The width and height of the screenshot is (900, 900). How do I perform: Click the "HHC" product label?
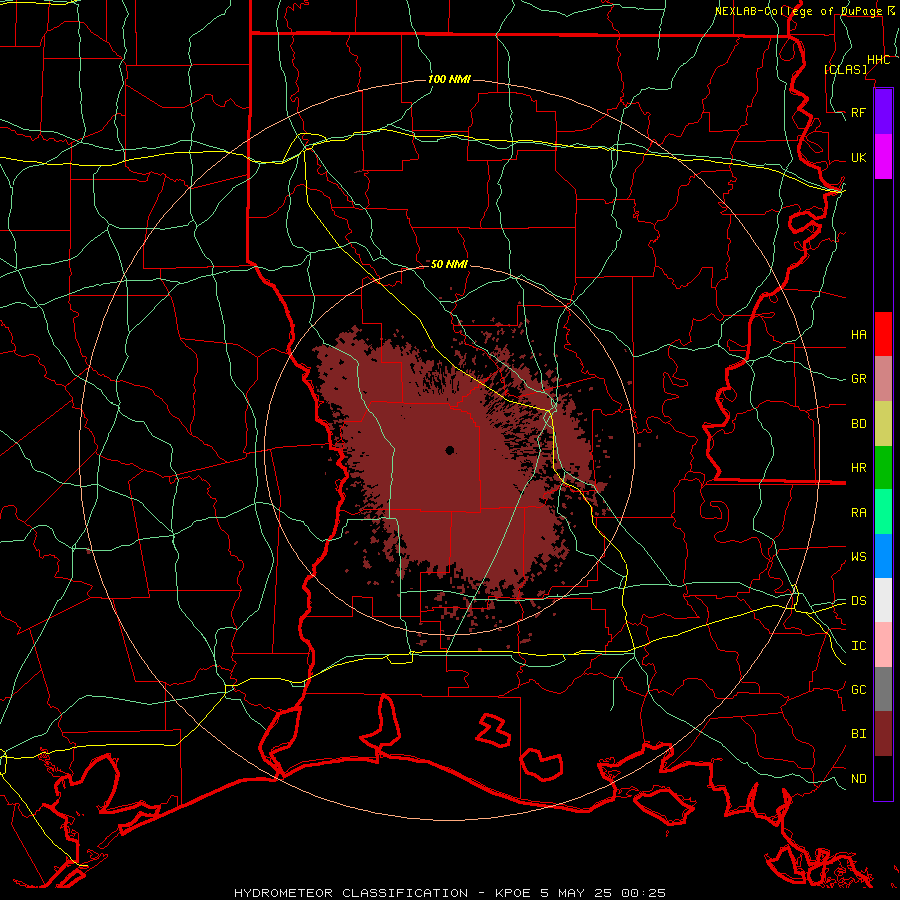[x=879, y=60]
